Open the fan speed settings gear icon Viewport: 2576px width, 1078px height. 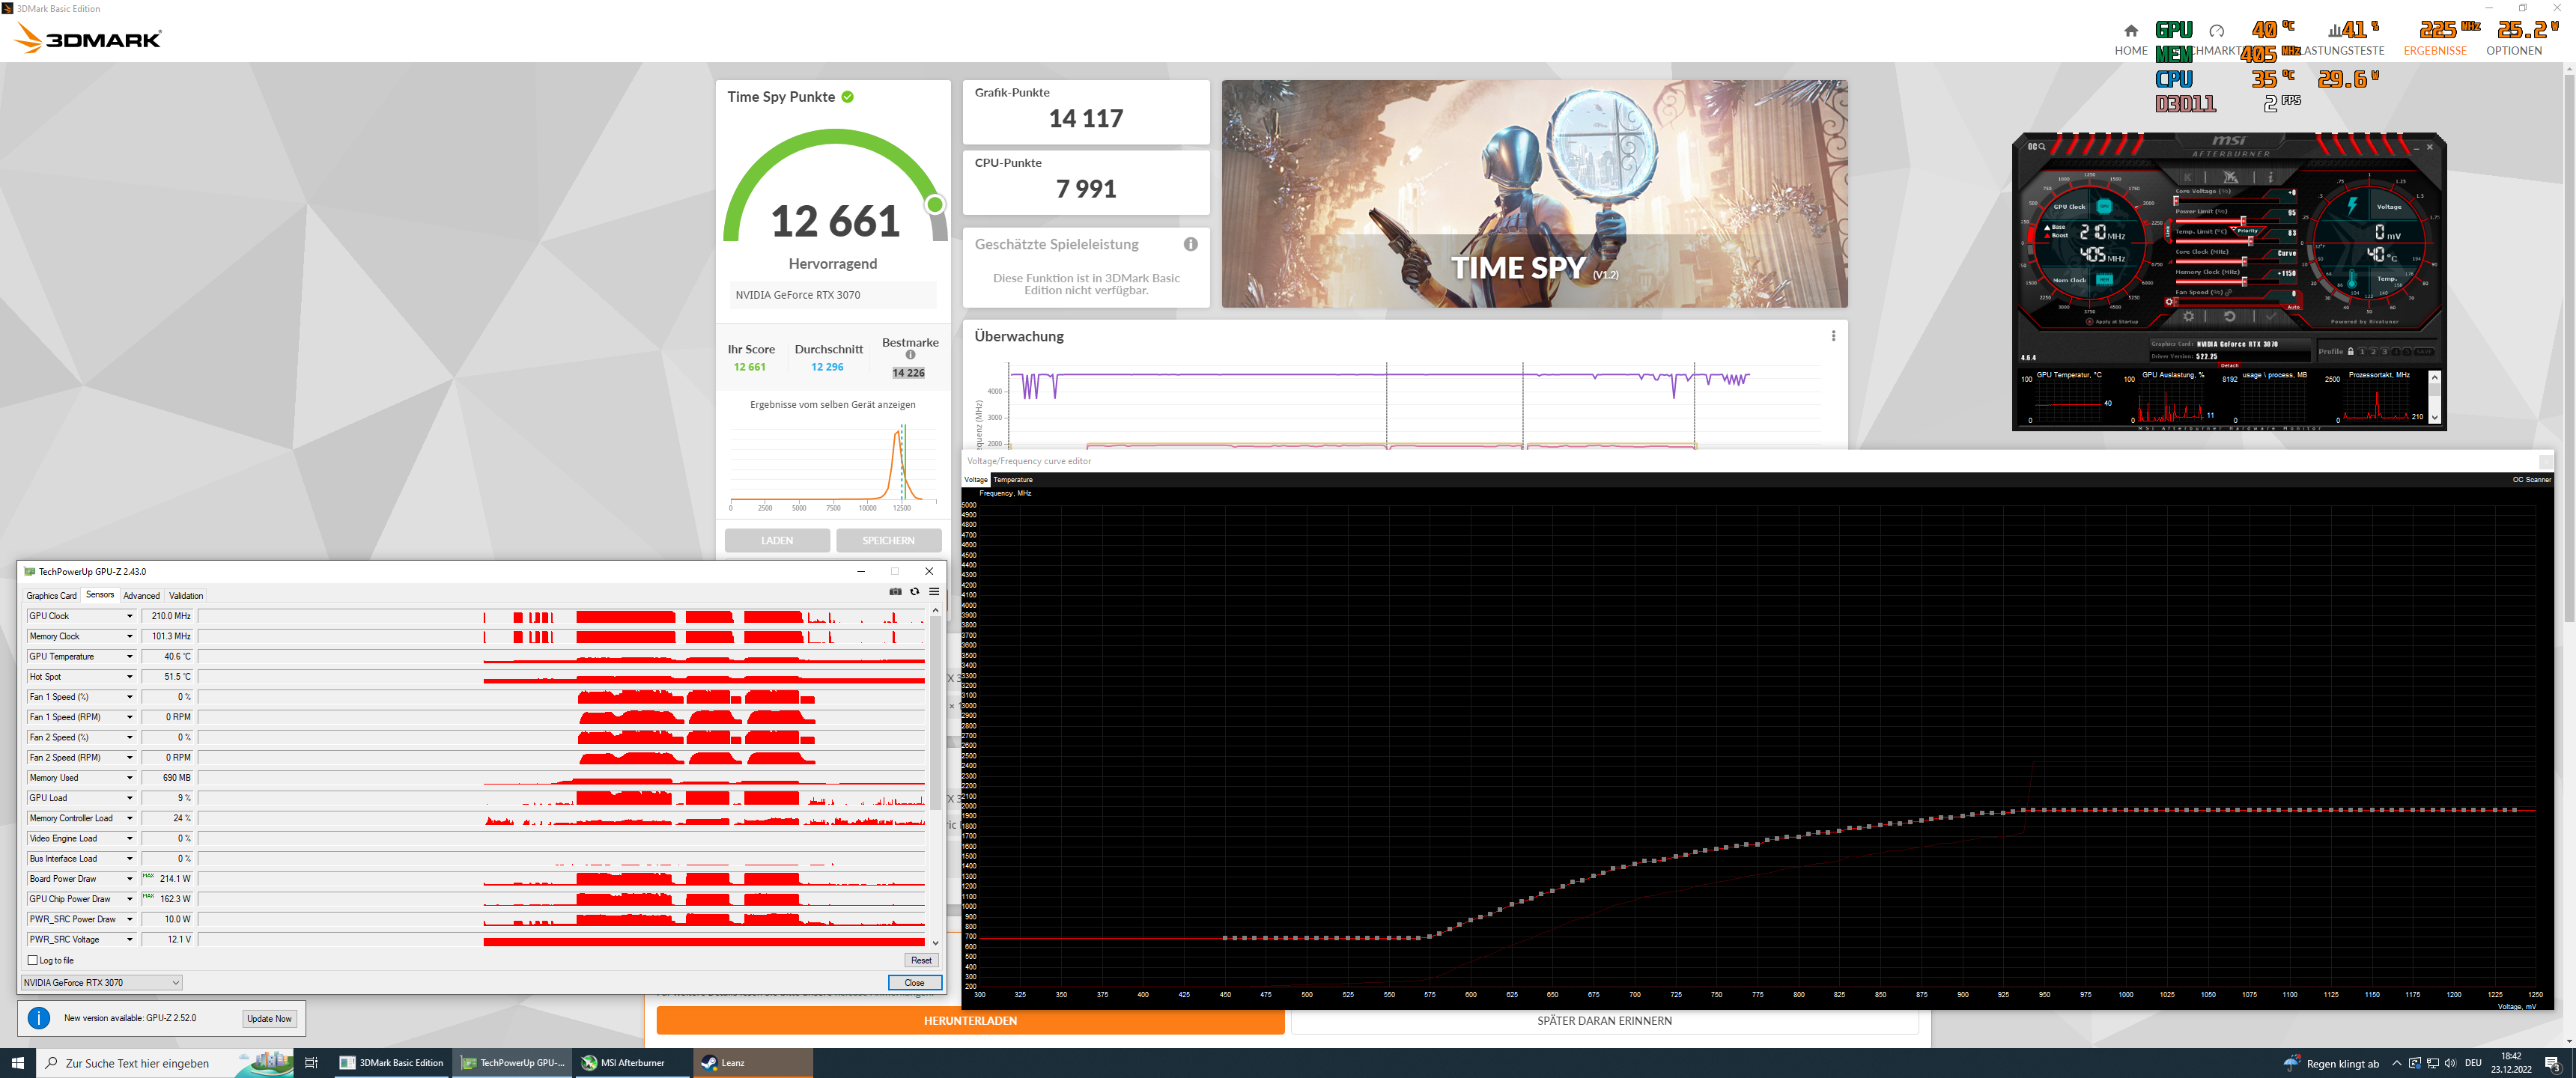(2169, 302)
